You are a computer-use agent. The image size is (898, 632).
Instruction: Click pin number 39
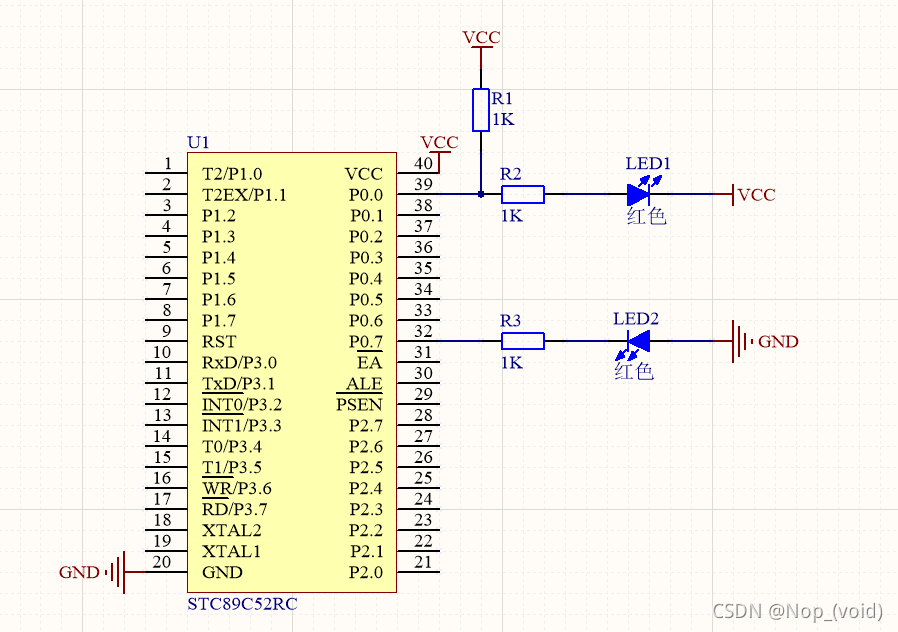423,184
